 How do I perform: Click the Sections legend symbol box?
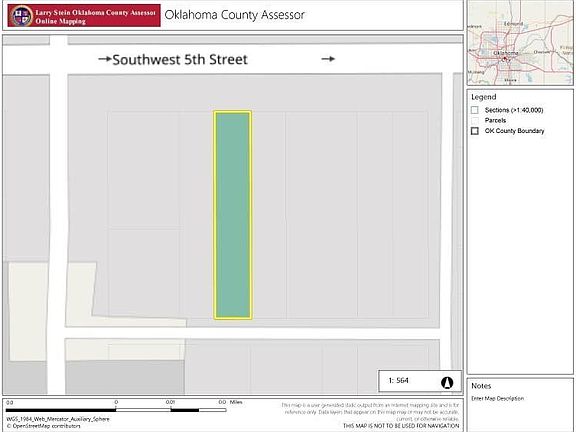(475, 110)
